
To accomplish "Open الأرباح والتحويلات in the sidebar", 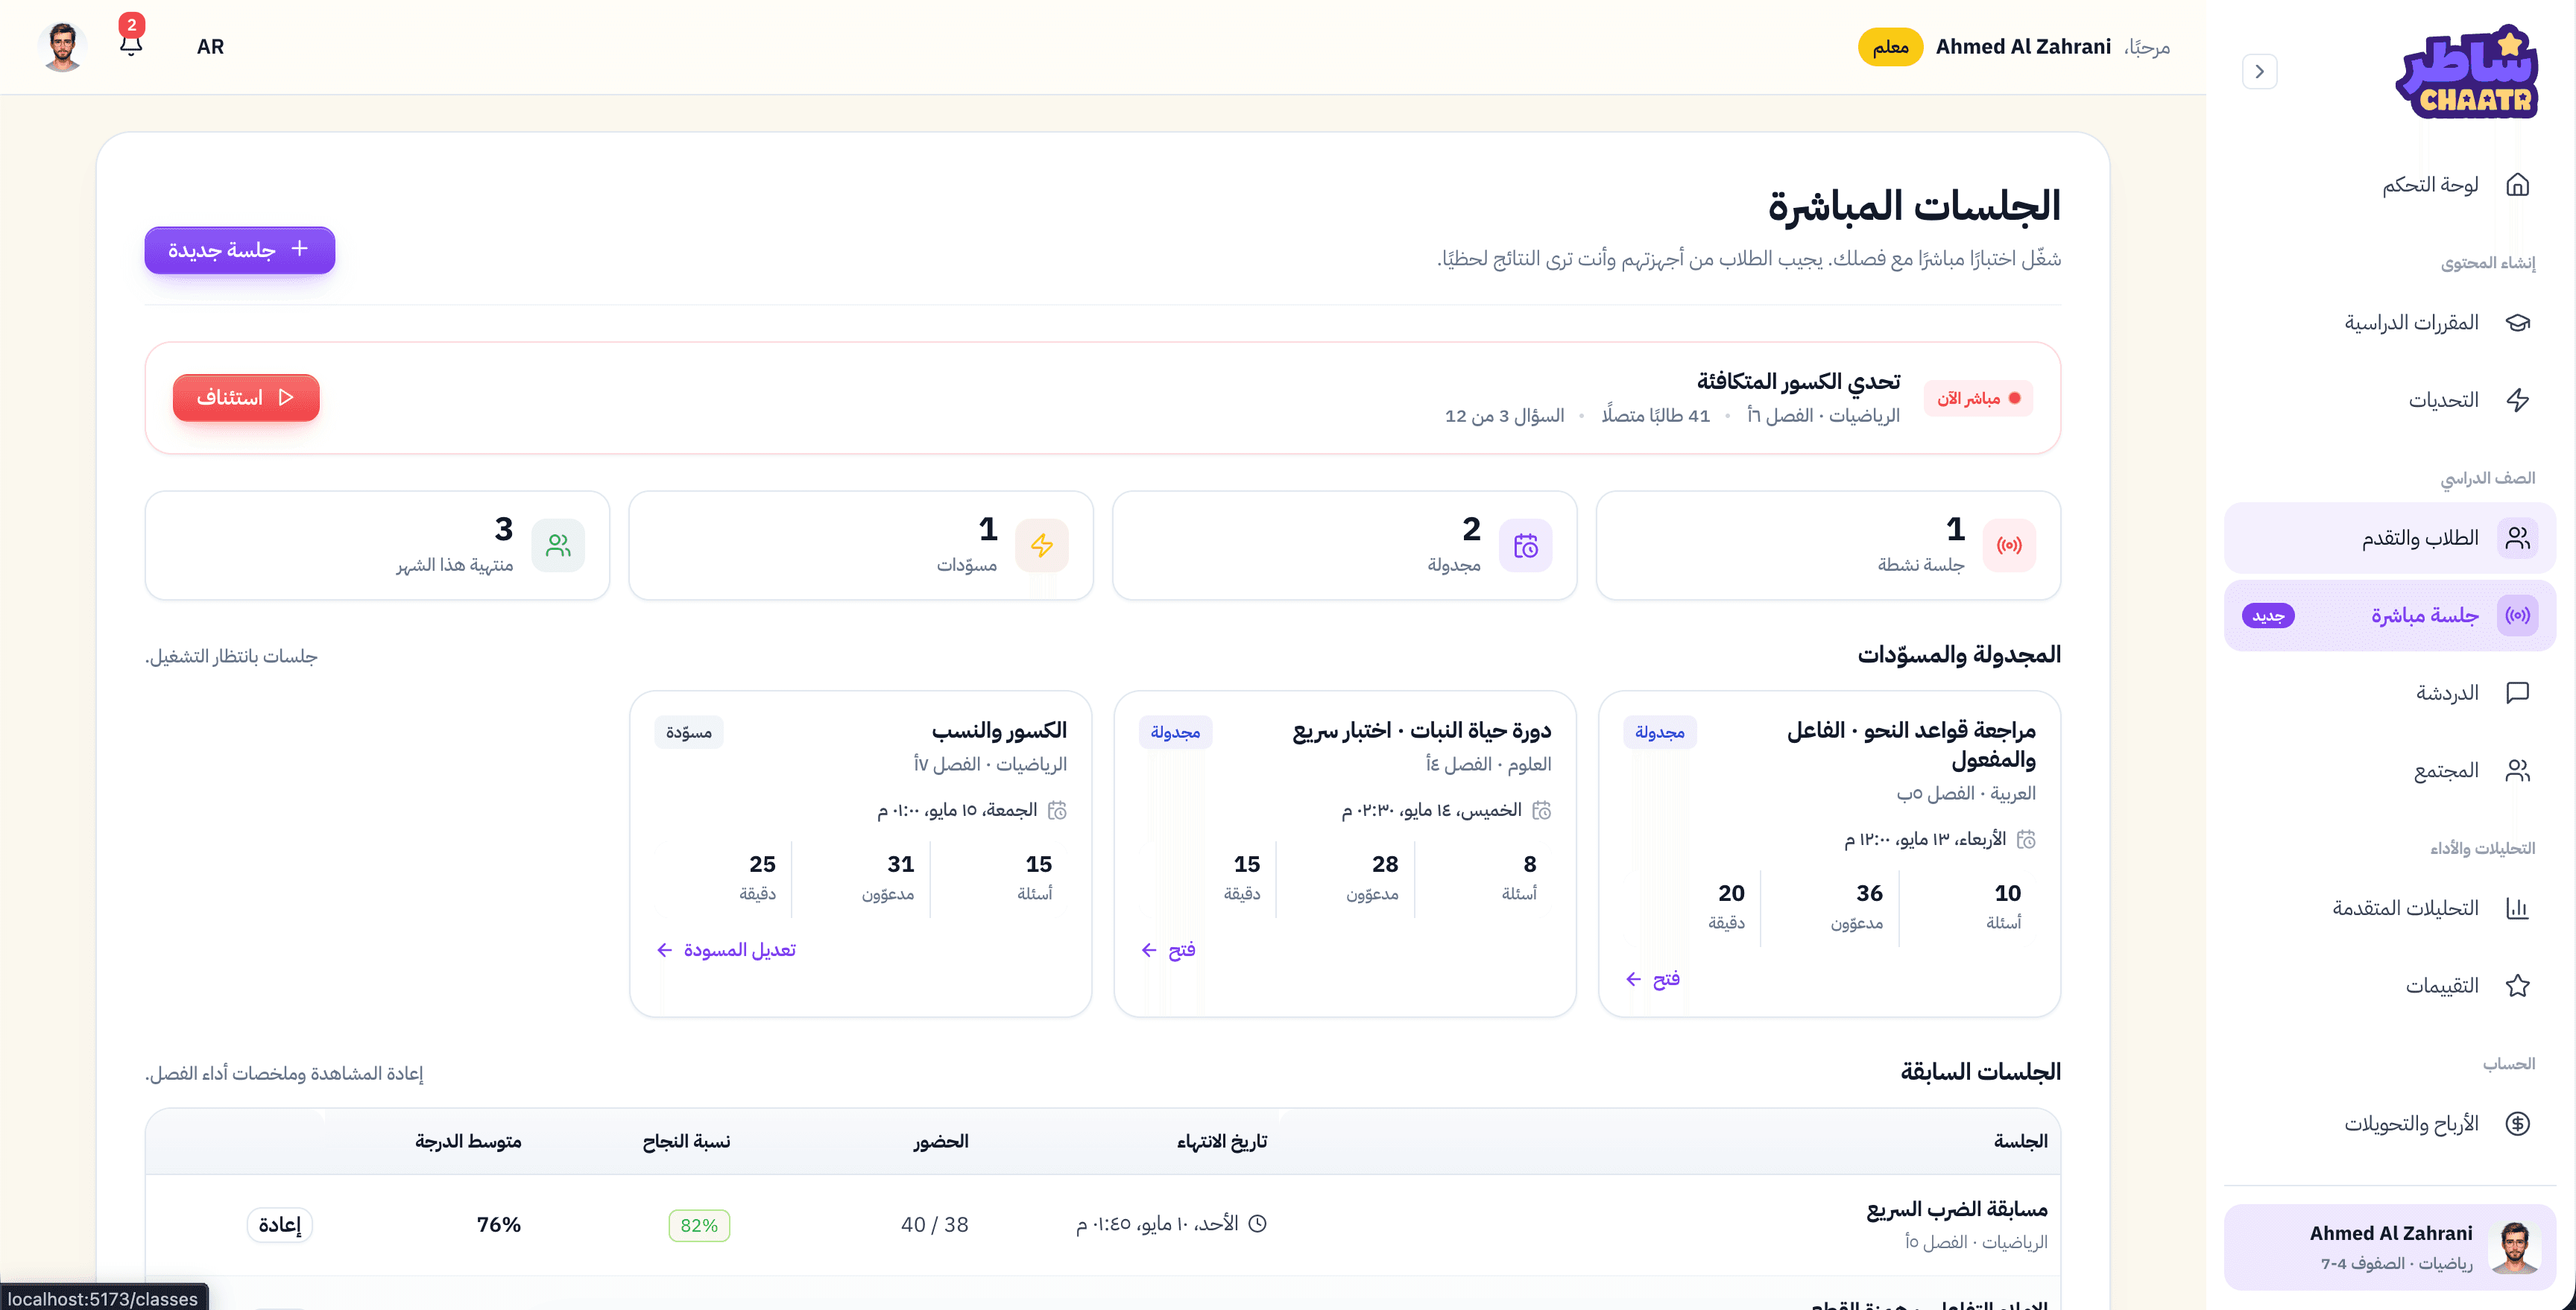I will (x=2390, y=1123).
